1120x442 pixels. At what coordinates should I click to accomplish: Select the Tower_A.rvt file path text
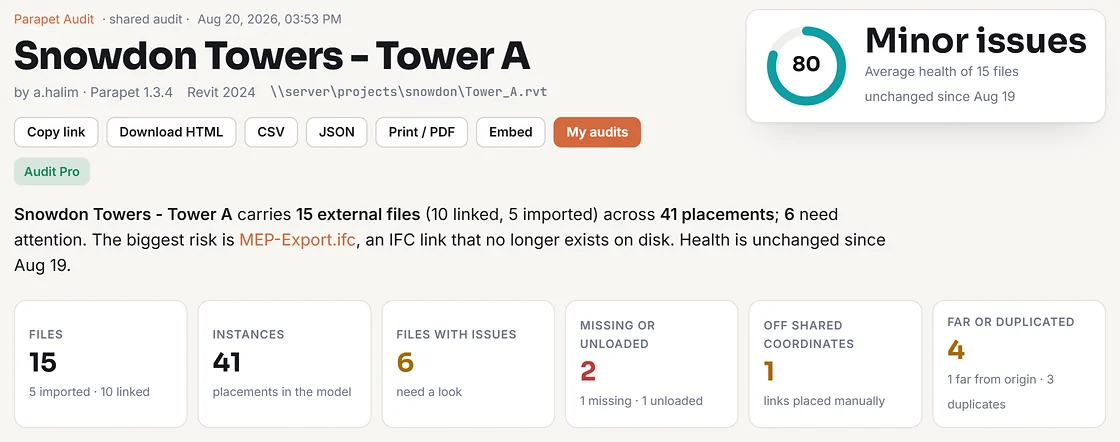pos(409,92)
